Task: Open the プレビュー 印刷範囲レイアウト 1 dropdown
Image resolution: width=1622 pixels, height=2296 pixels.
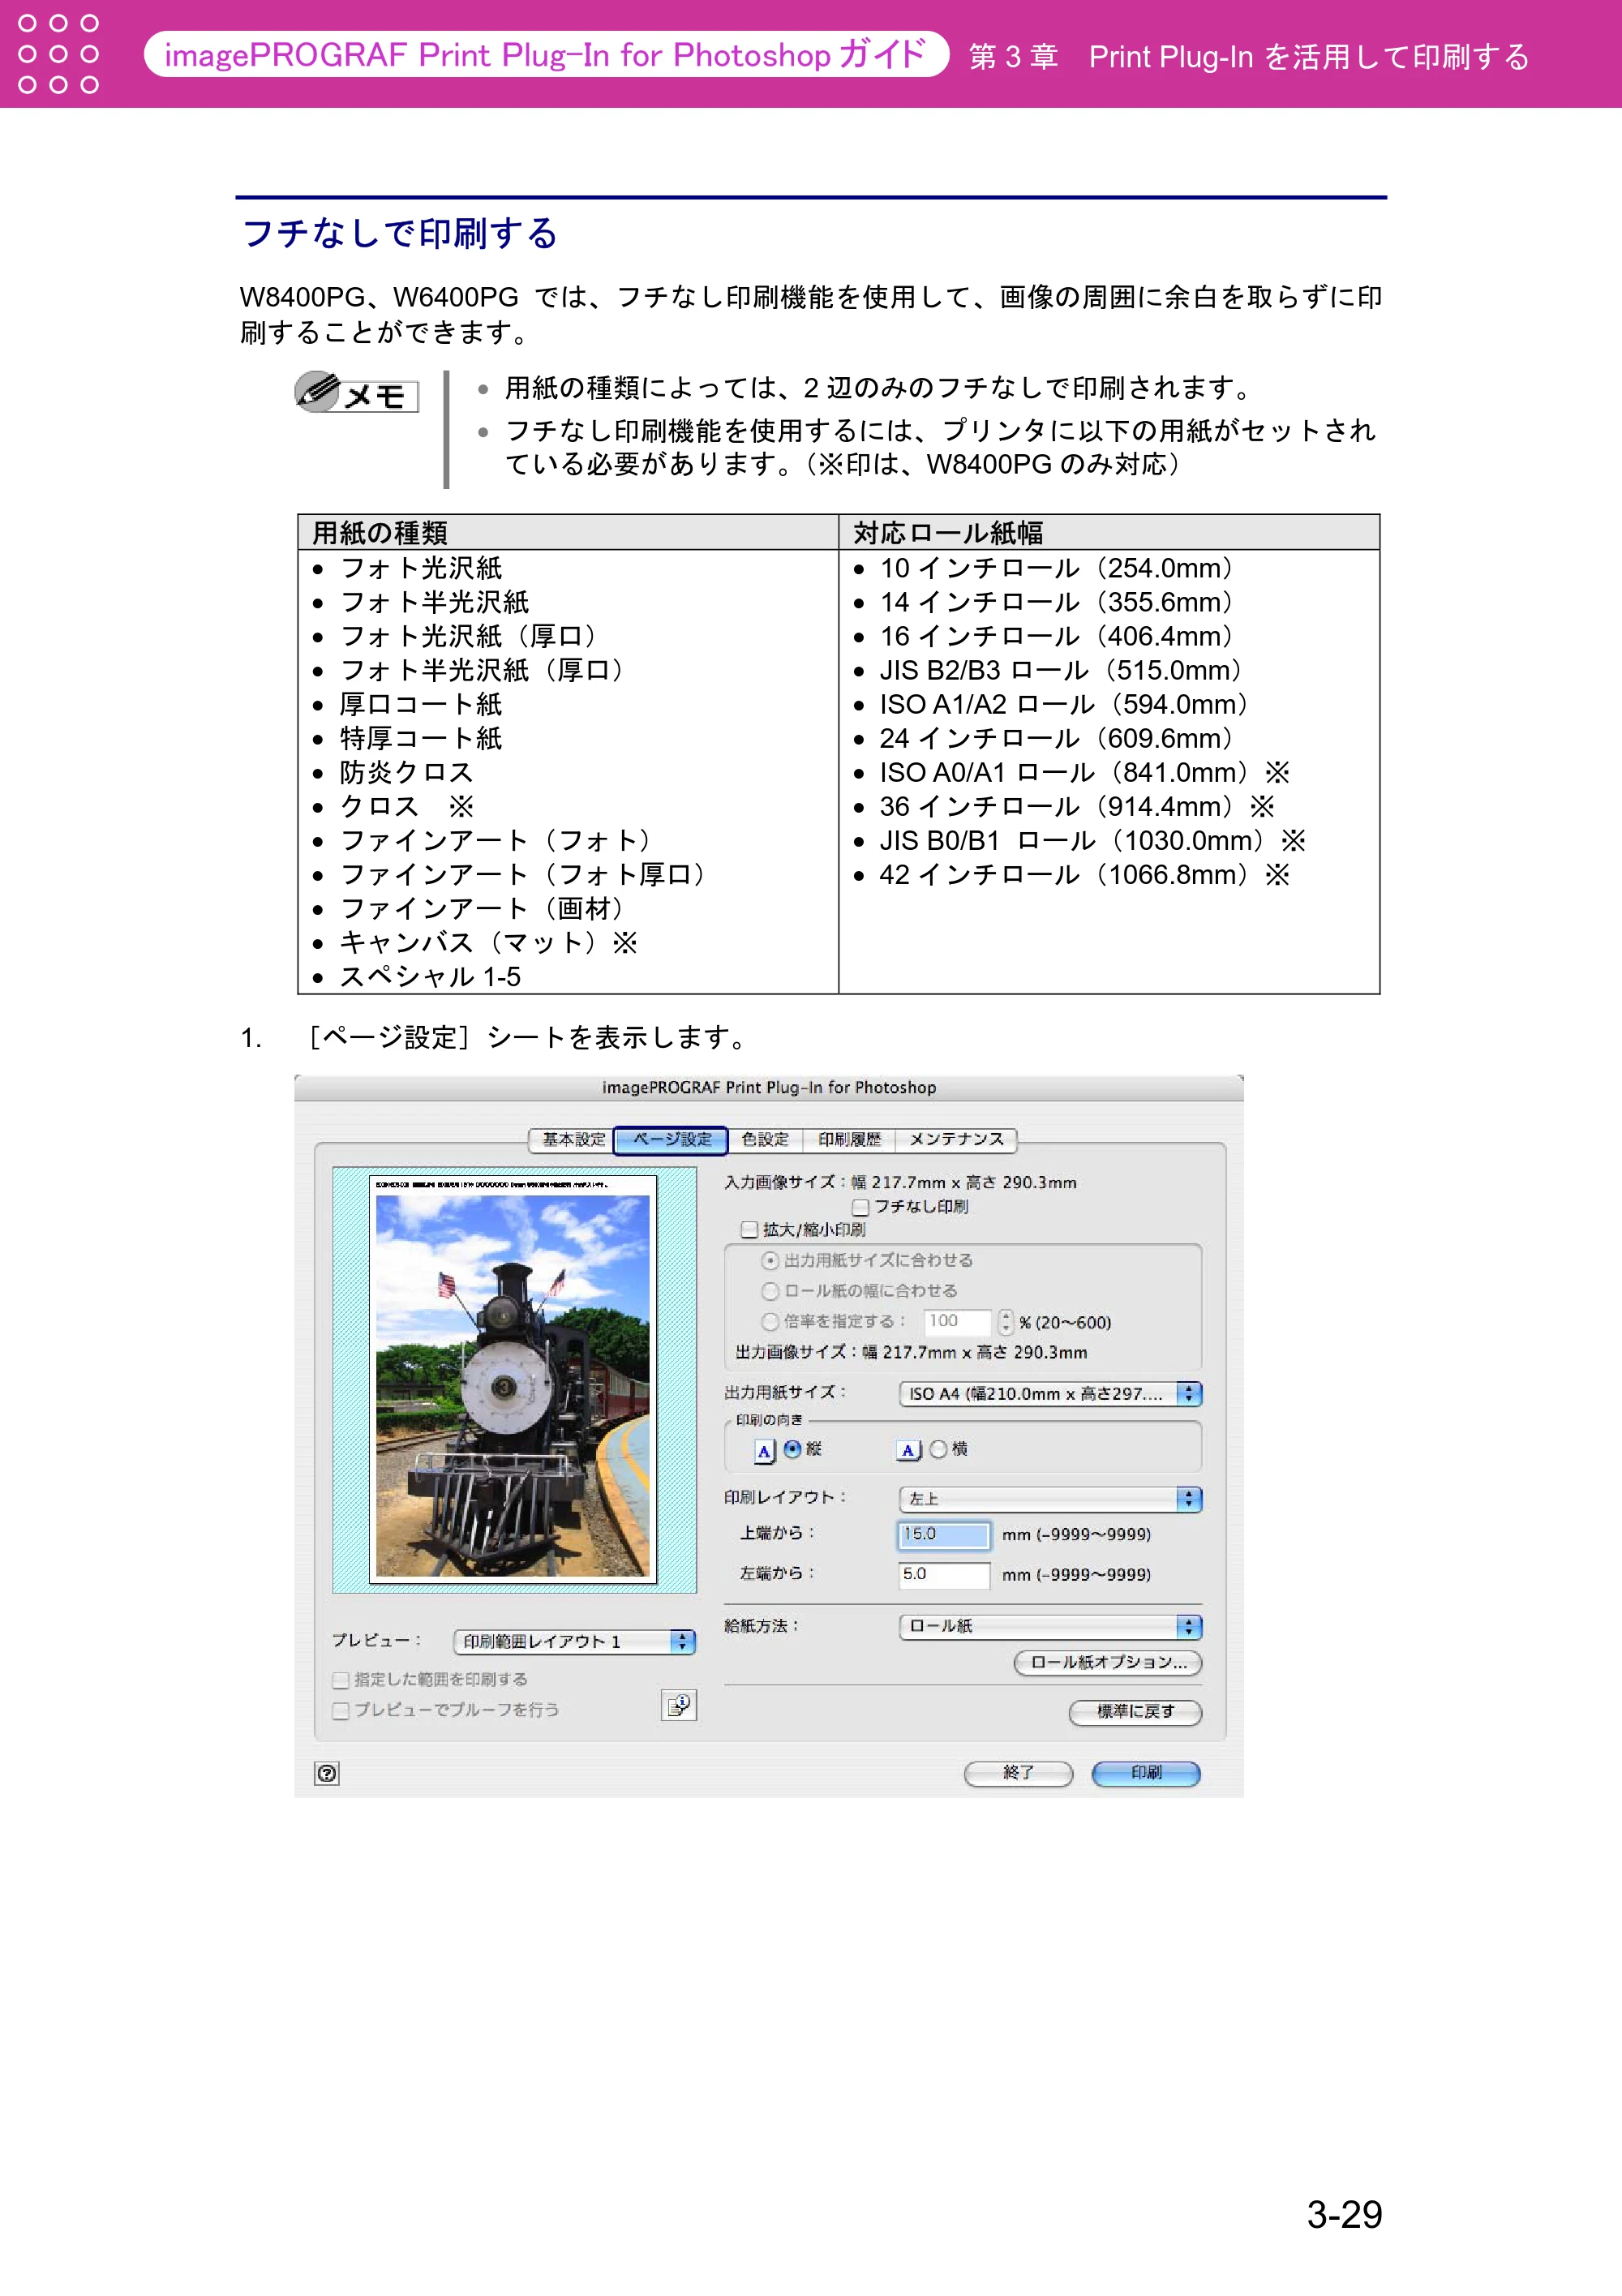Action: 574,1642
